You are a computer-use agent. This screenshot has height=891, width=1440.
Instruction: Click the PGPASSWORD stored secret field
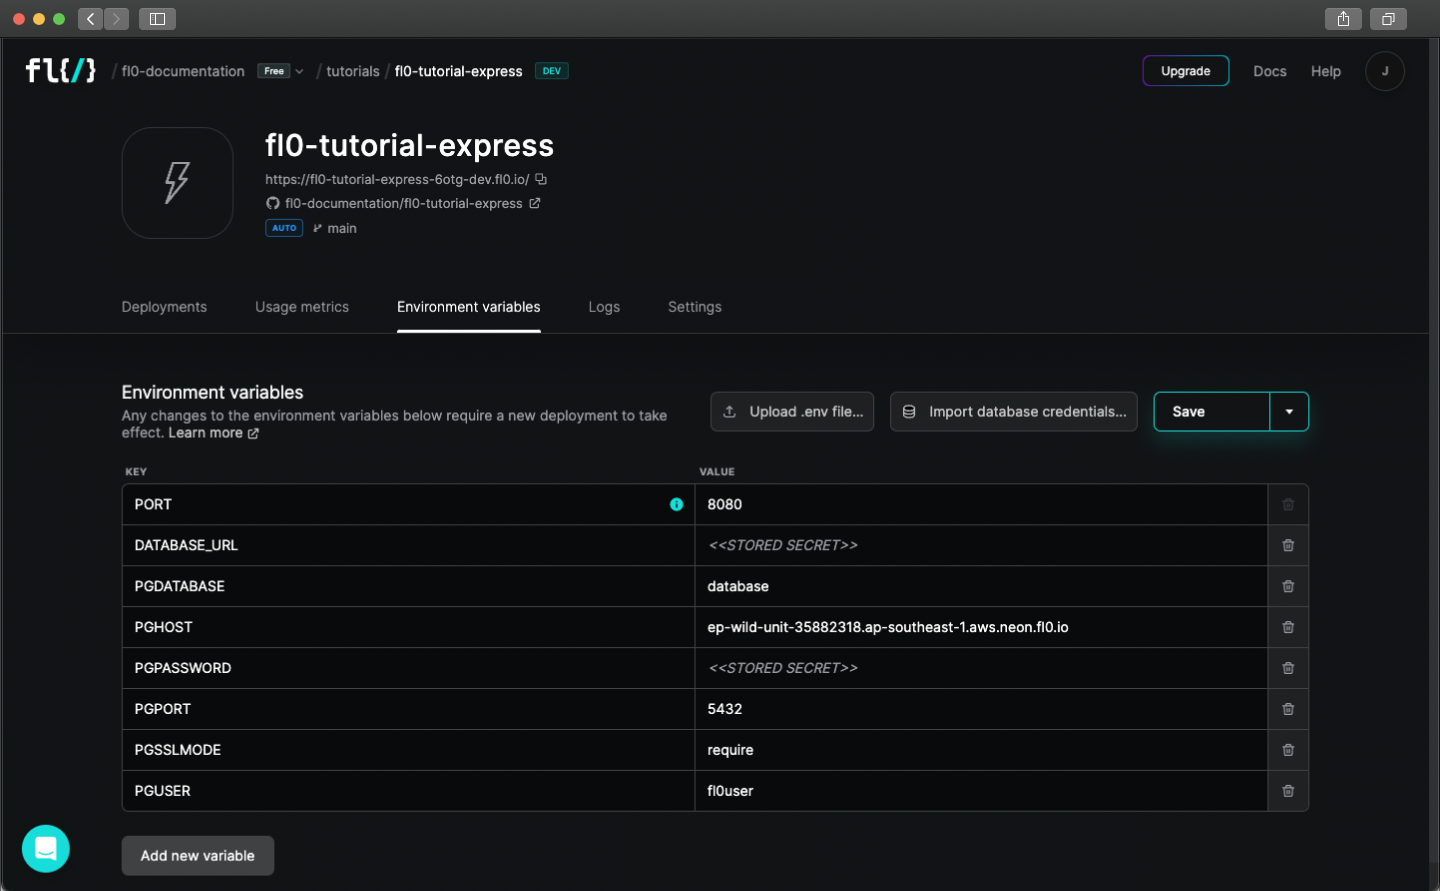click(981, 668)
